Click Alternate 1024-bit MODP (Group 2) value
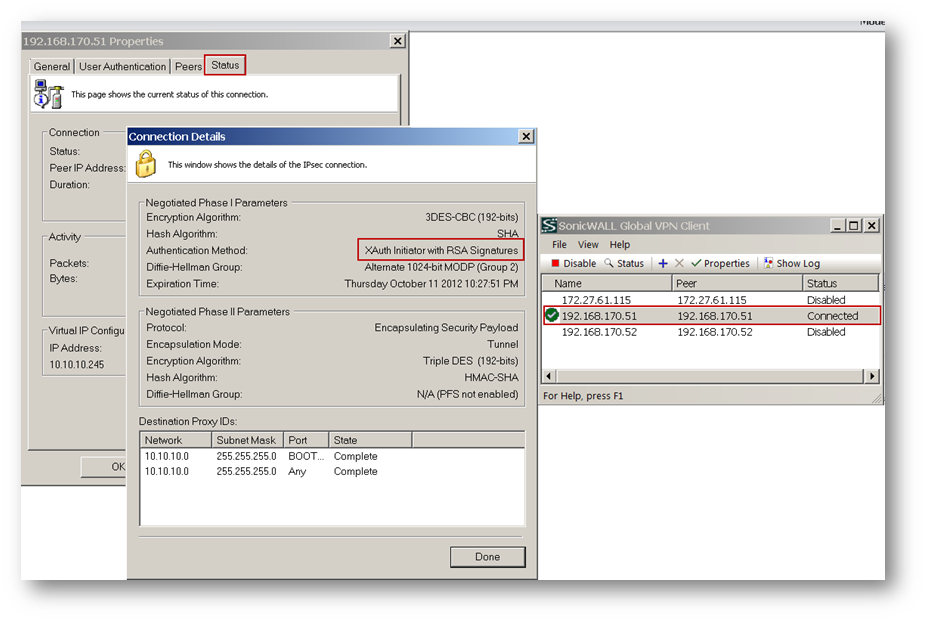This screenshot has width=927, height=622. click(x=441, y=267)
